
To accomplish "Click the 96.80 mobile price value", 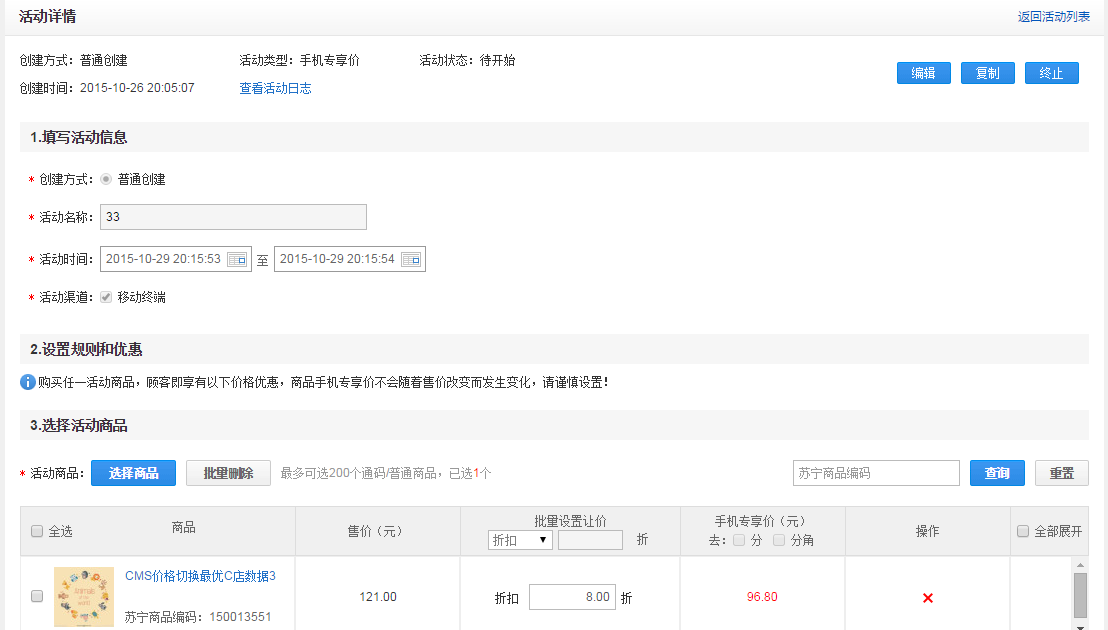I will pos(762,597).
